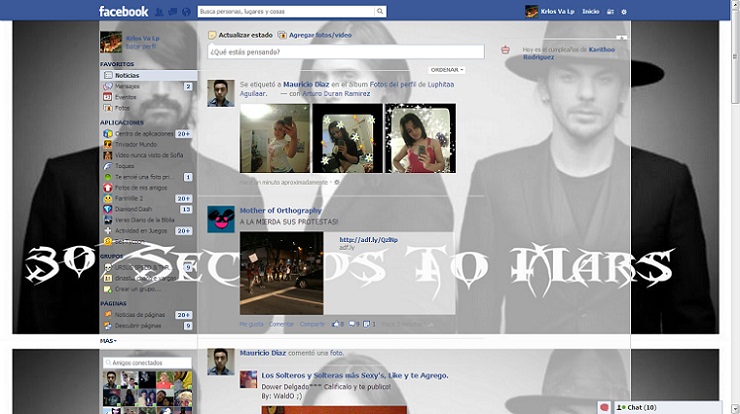Image resolution: width=740 pixels, height=414 pixels.
Task: Click the Eventos calendar icon
Action: [x=108, y=97]
